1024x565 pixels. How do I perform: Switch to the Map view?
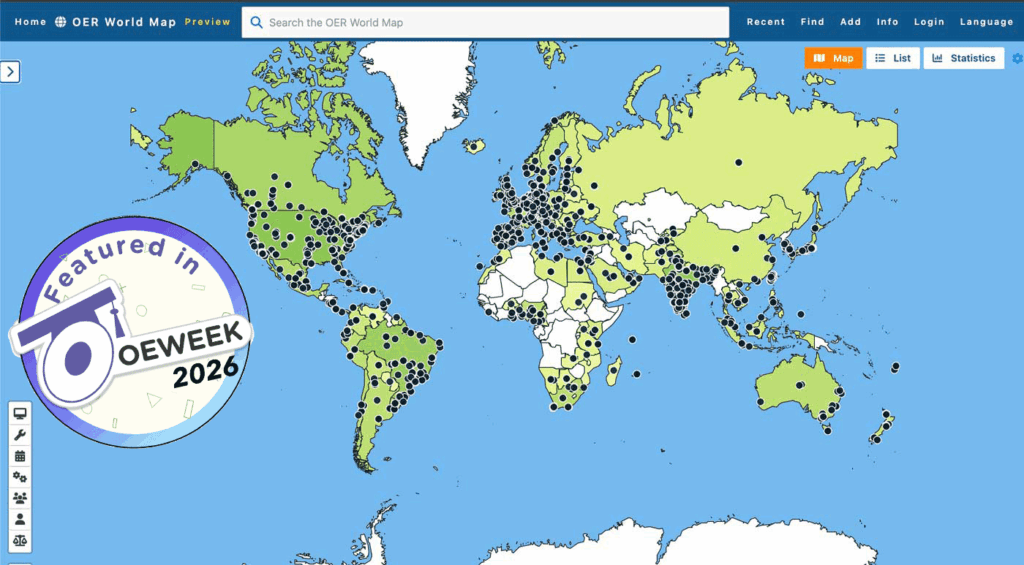[x=833, y=58]
